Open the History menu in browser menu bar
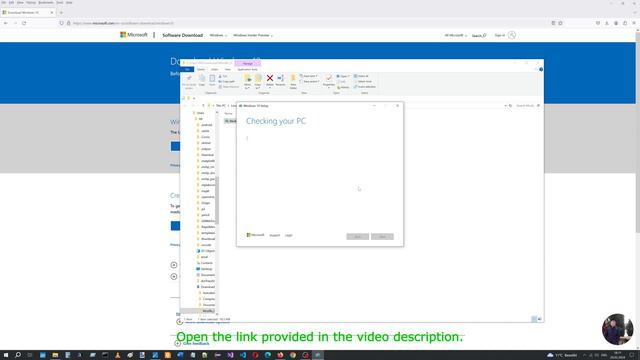 (x=31, y=2)
